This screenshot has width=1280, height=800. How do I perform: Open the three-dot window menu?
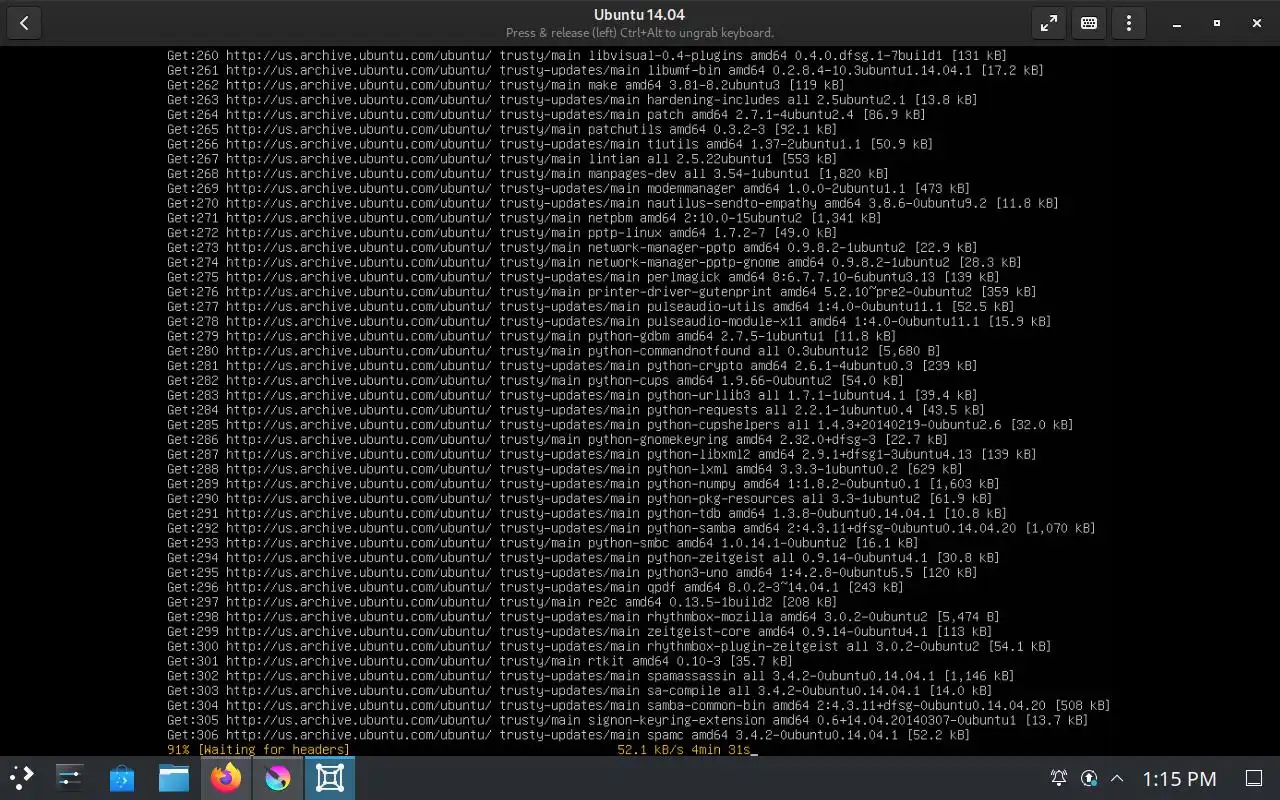[1129, 23]
